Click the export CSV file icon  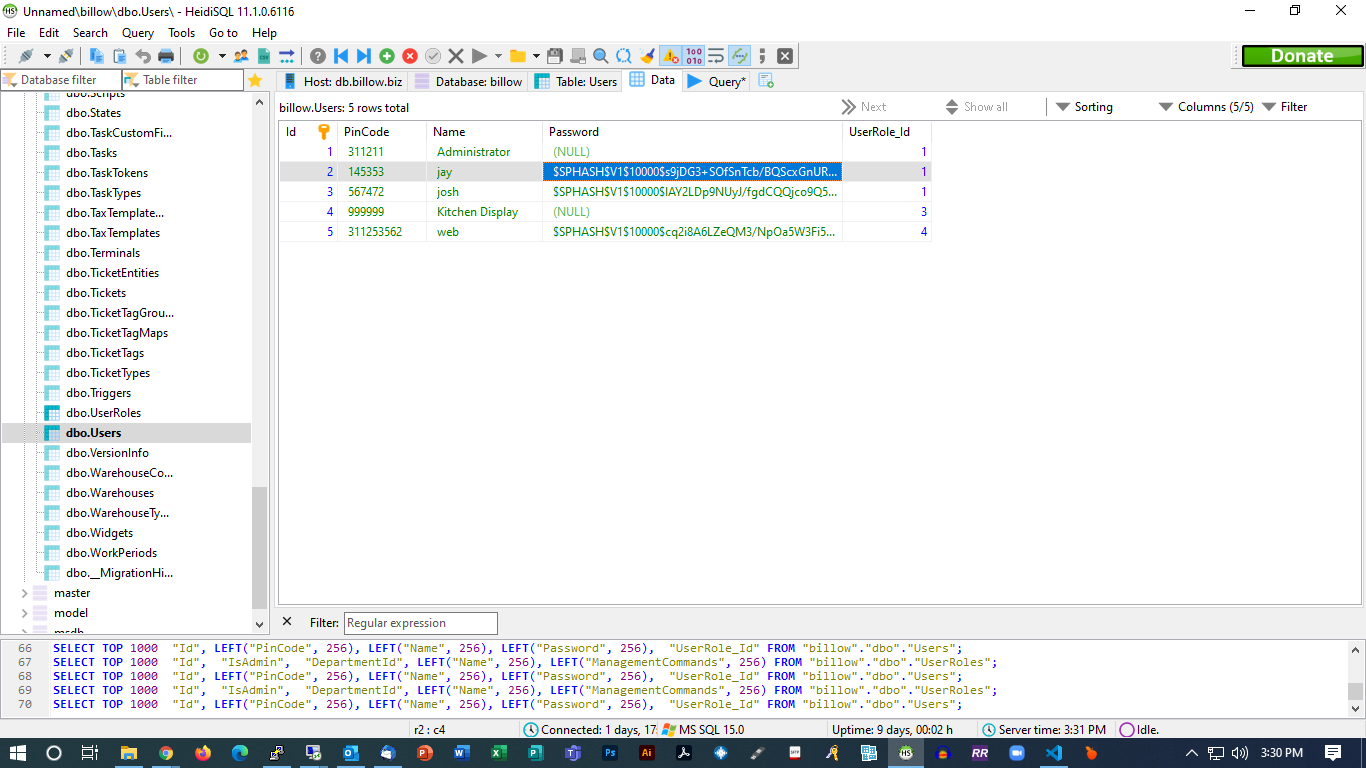(264, 56)
